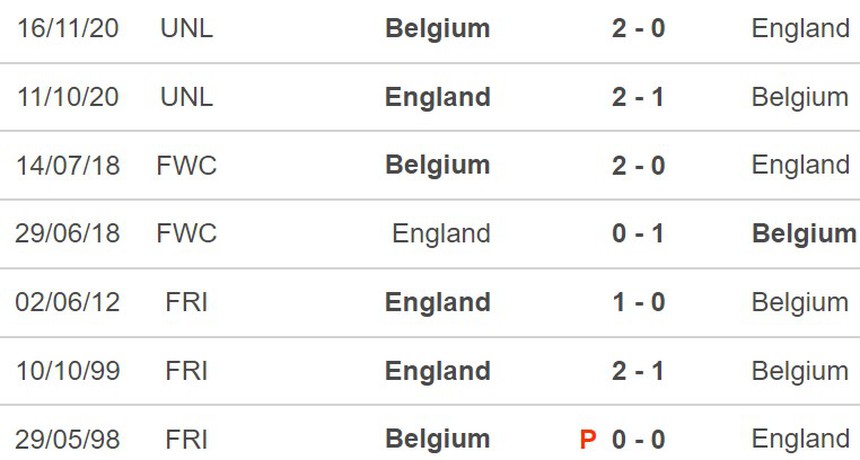Open the 29/05/98 match date

coord(67,439)
